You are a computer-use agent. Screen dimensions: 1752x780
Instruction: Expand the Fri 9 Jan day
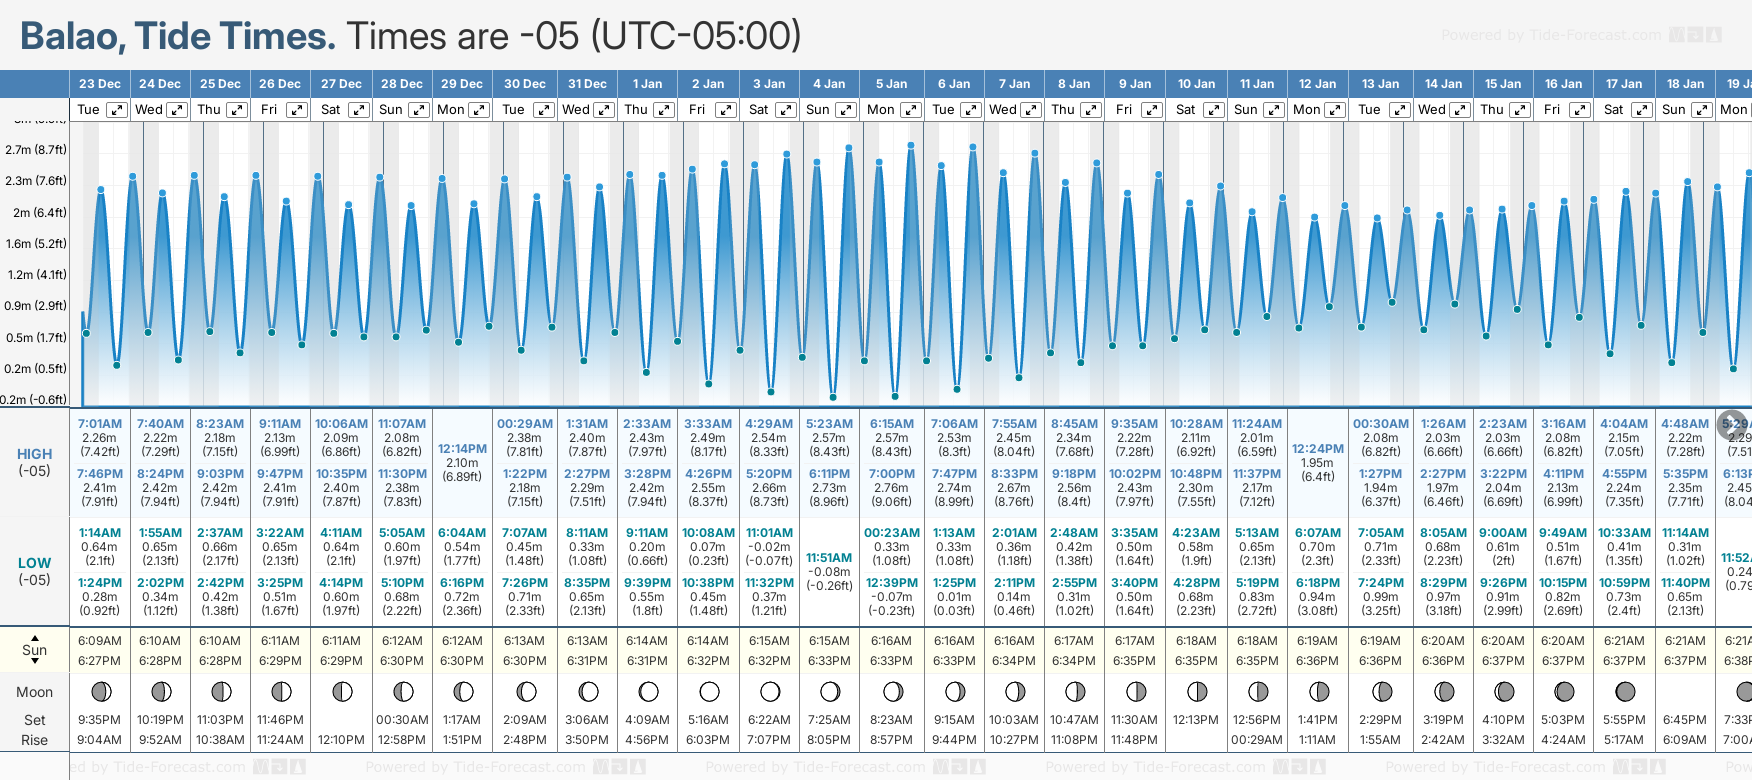[x=1151, y=110]
